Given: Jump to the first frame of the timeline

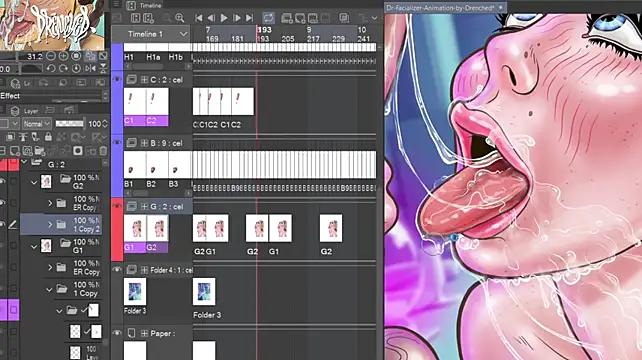Looking at the screenshot, I should coord(199,18).
